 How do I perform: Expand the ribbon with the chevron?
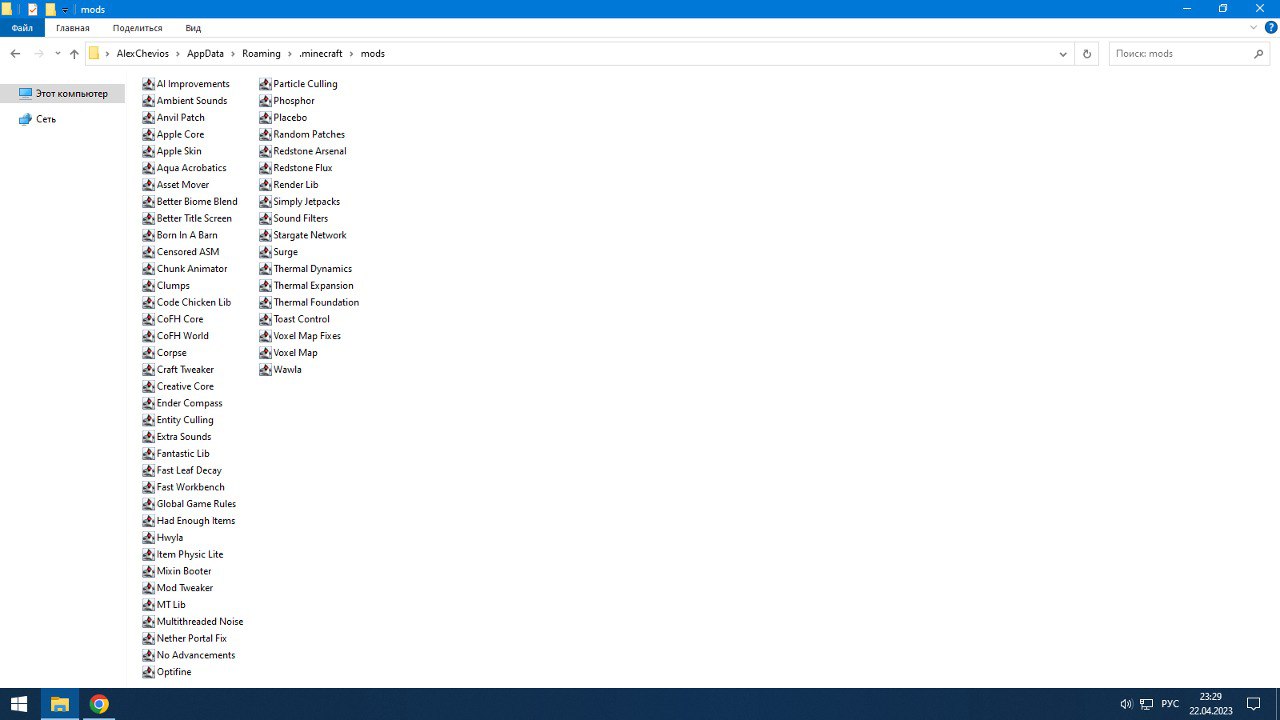click(x=1255, y=28)
